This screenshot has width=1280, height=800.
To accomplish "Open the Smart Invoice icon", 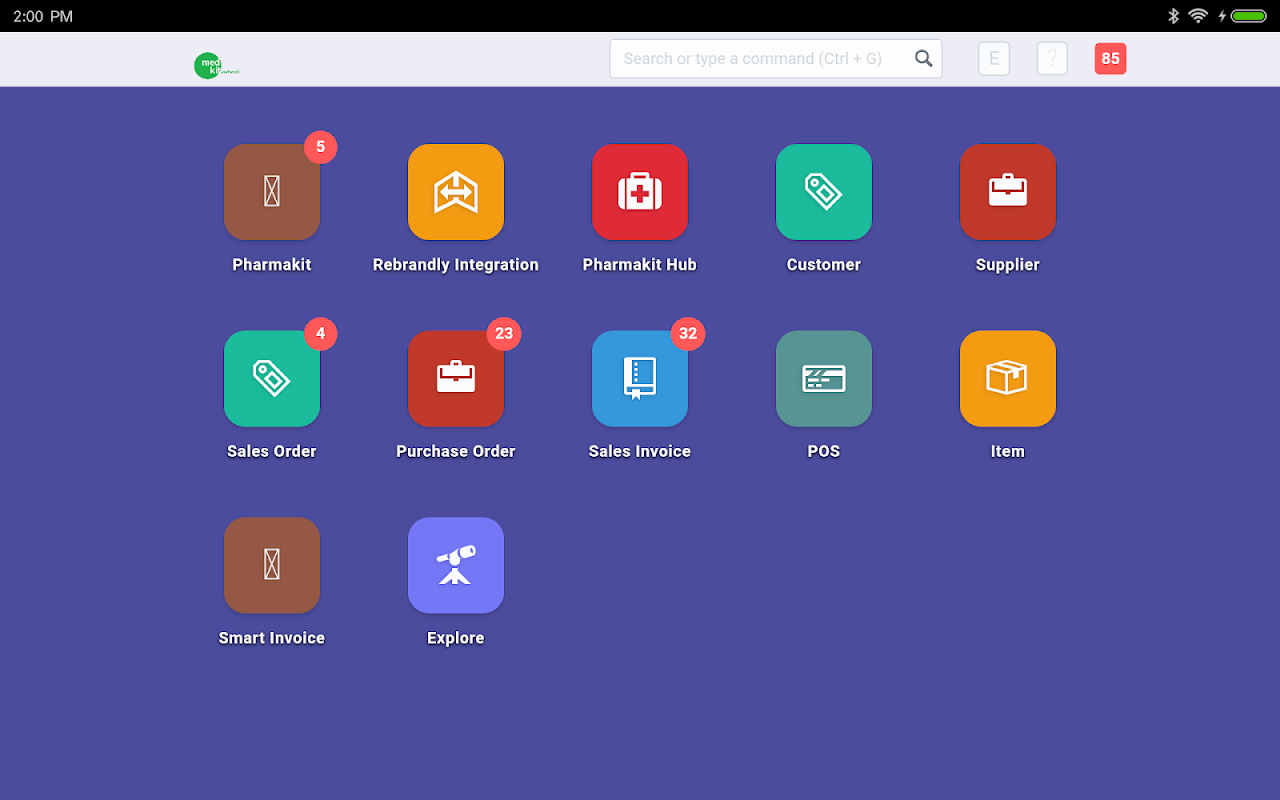I will (x=272, y=565).
